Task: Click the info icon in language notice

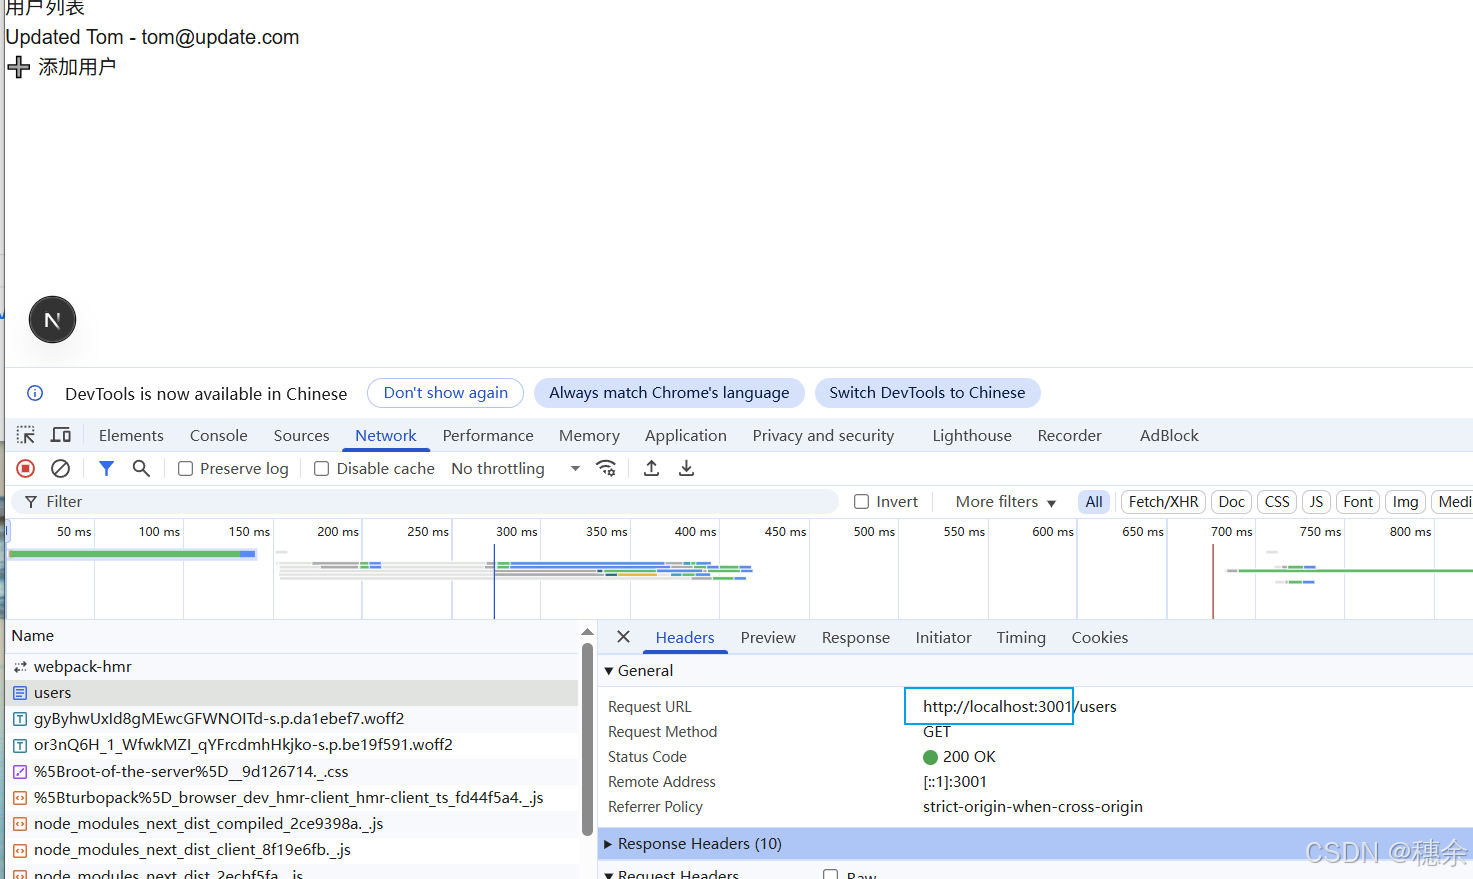Action: pyautogui.click(x=35, y=393)
